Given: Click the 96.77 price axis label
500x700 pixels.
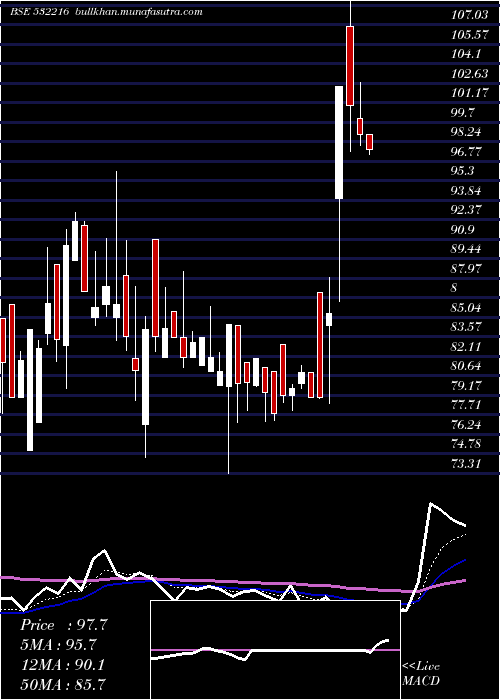Looking at the screenshot, I should coord(466,152).
